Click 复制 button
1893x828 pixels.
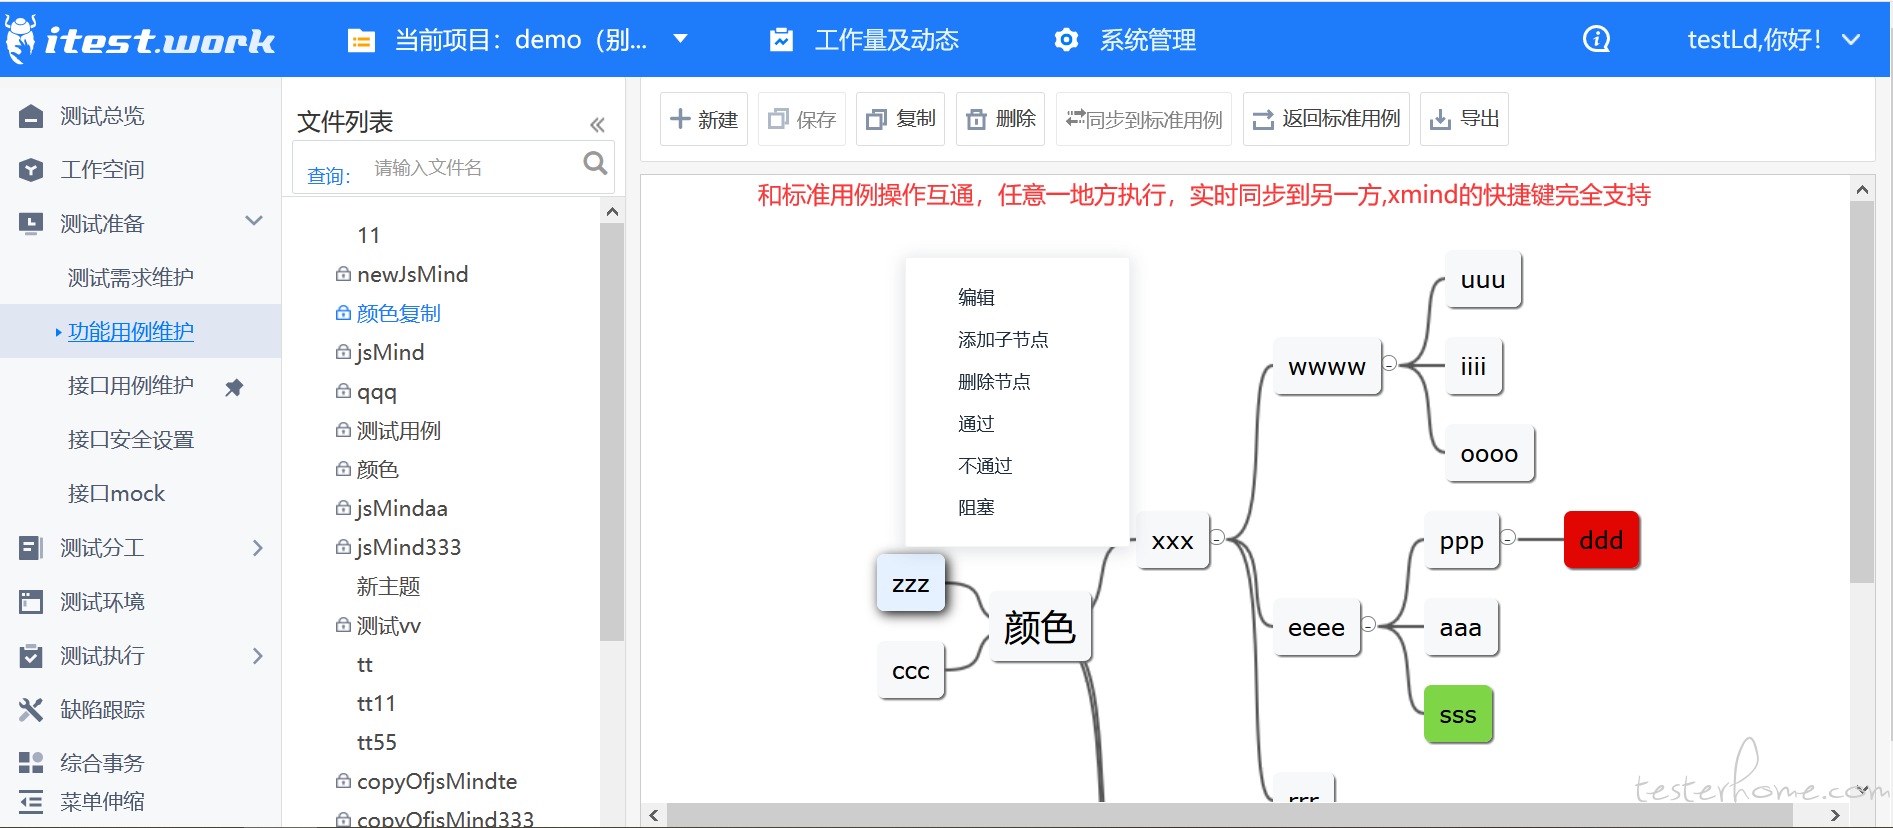[901, 119]
